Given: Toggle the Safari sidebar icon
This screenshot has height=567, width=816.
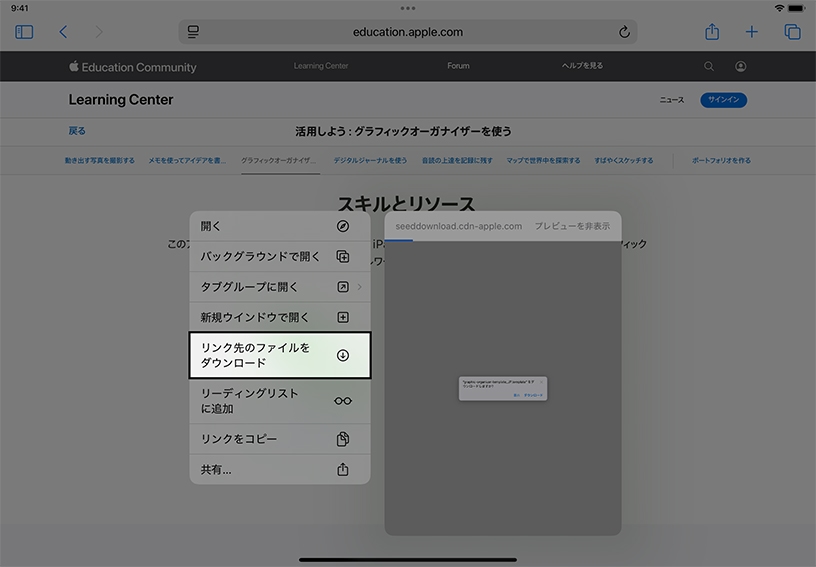Looking at the screenshot, I should 25,32.
